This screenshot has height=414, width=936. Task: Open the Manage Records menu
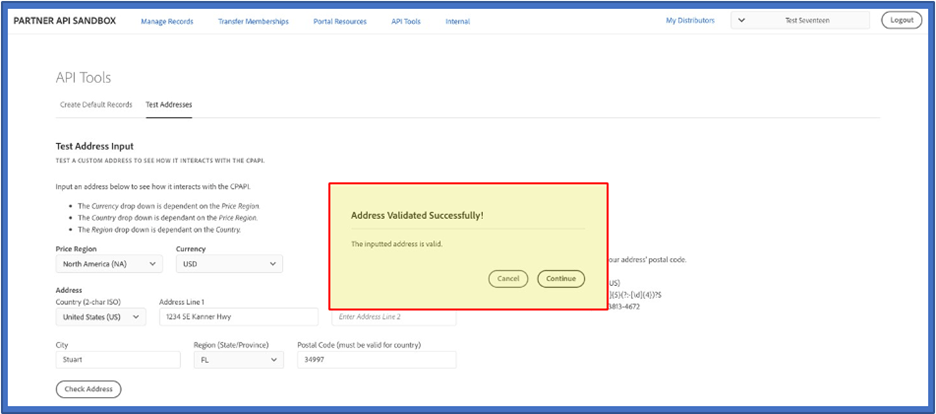(x=167, y=21)
